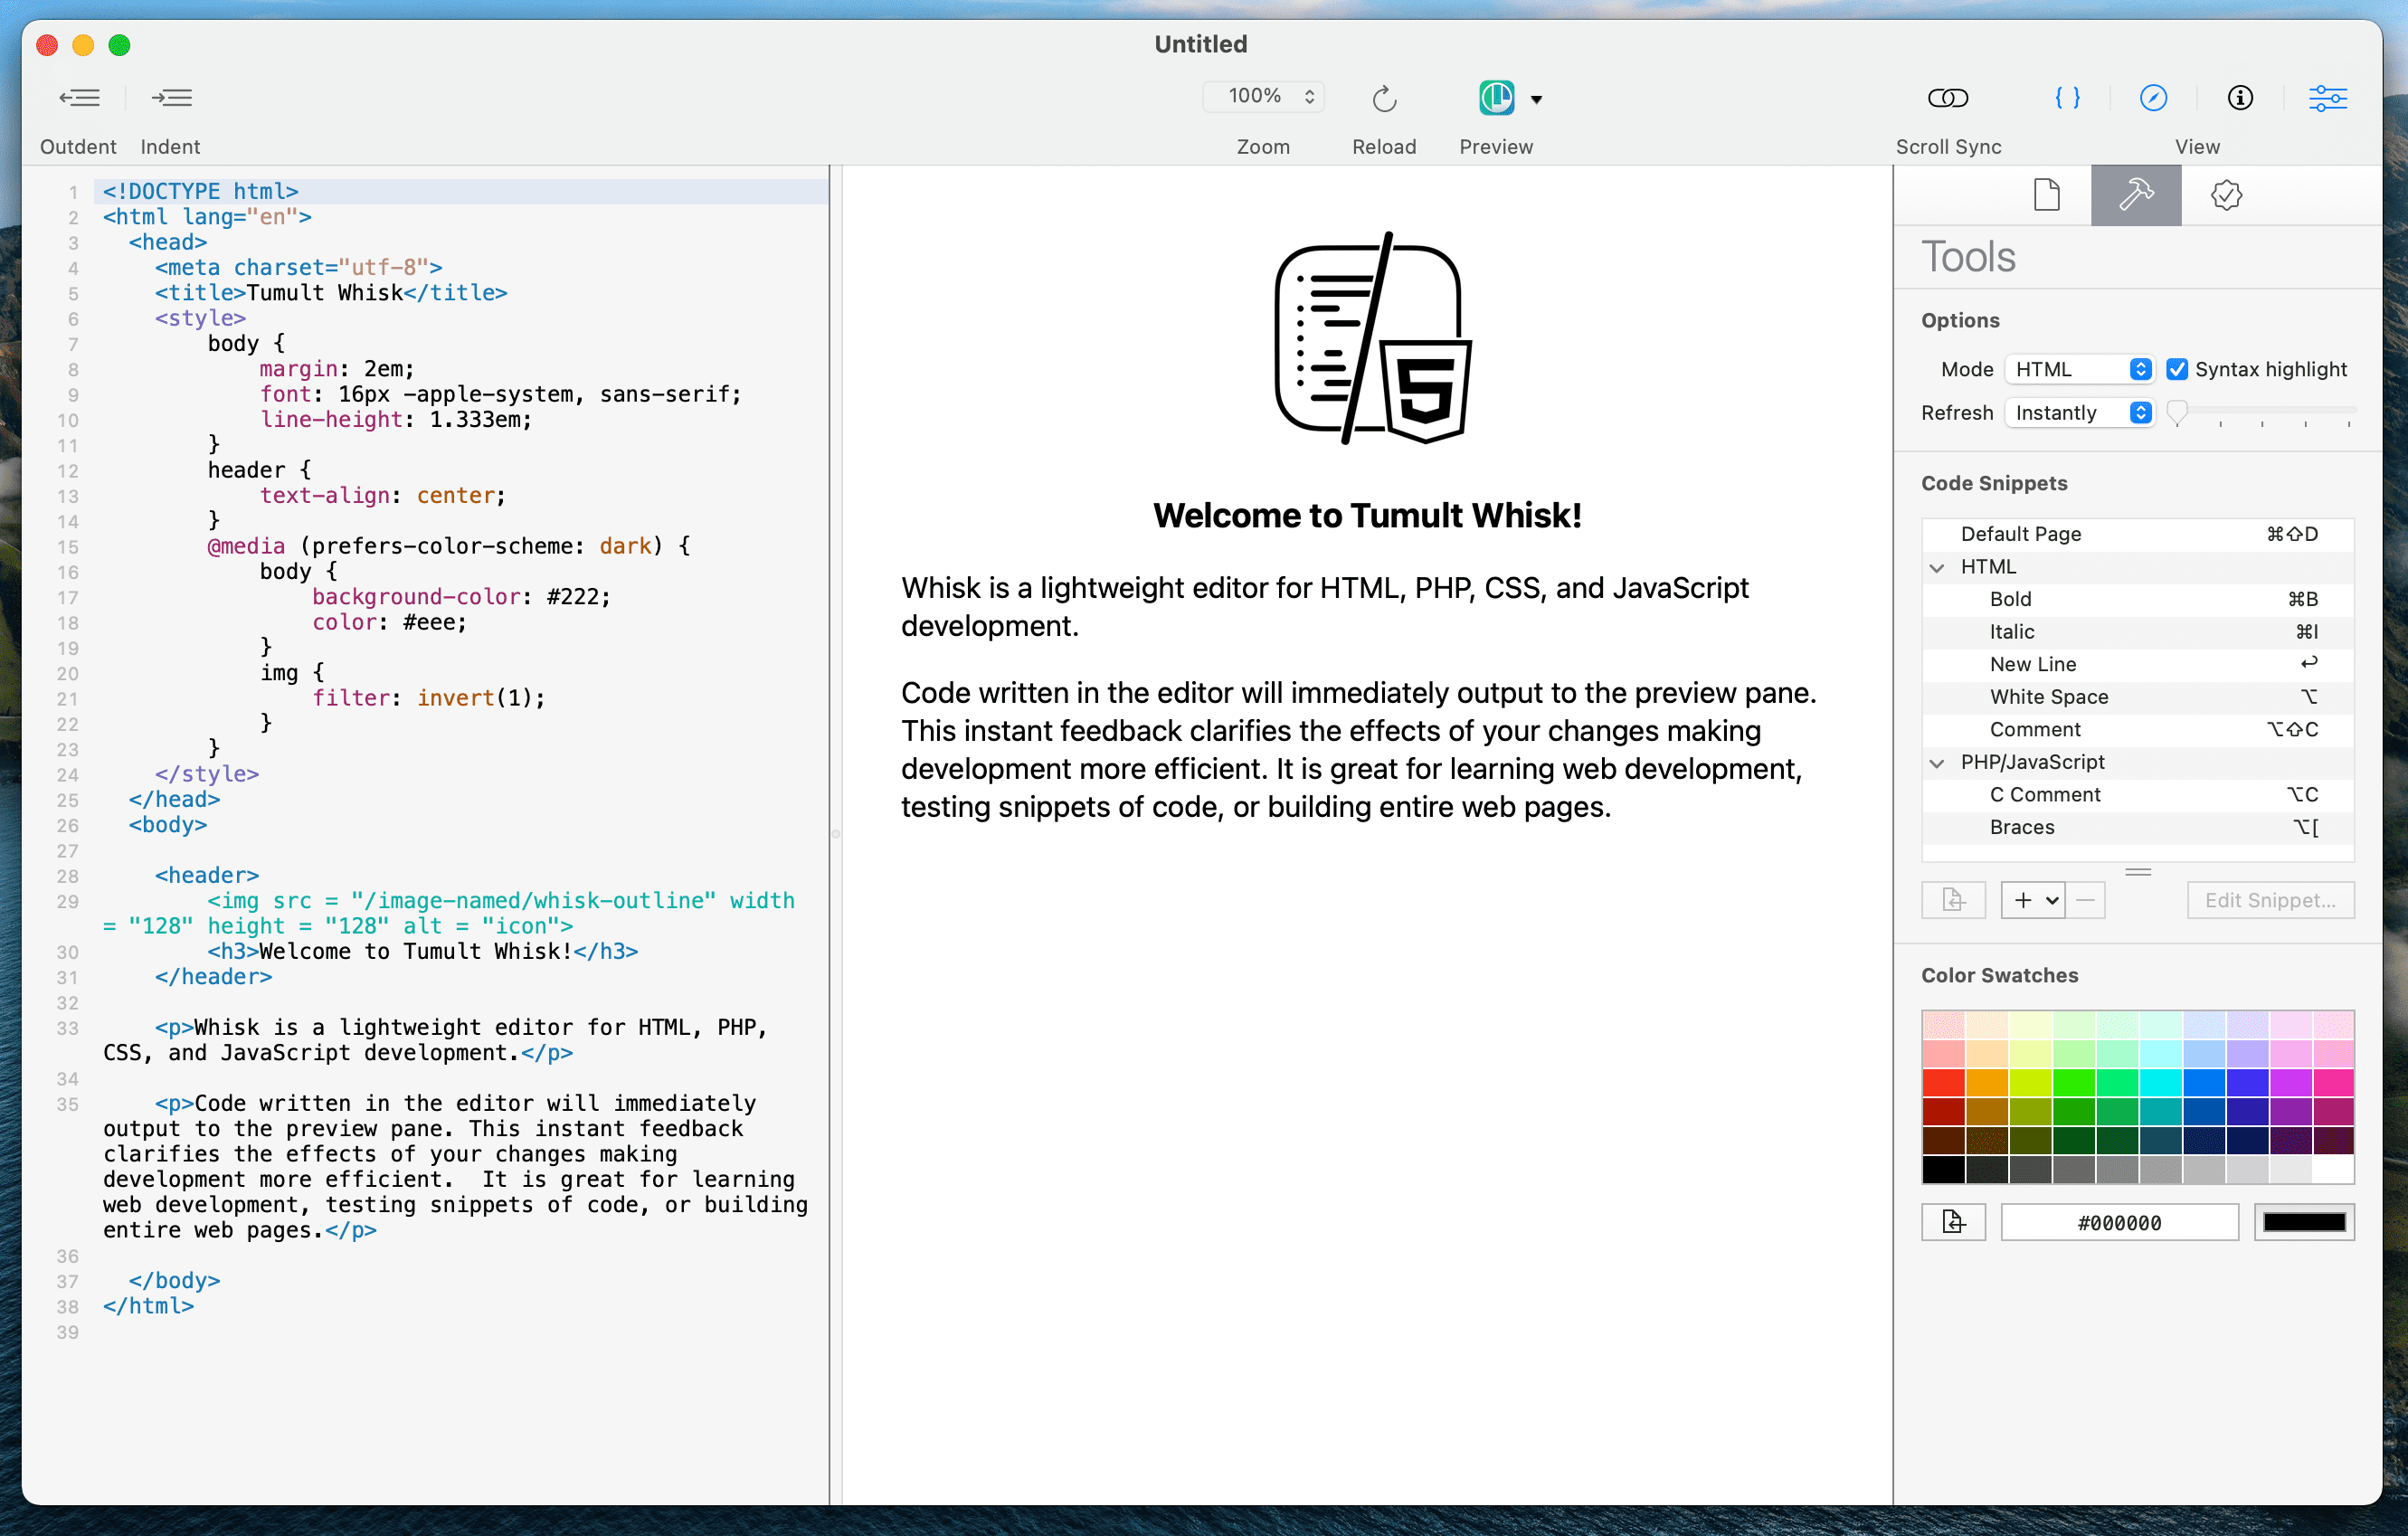Click the Welcome to Tumult Whisk! heading
The width and height of the screenshot is (2408, 1536).
click(x=1367, y=515)
